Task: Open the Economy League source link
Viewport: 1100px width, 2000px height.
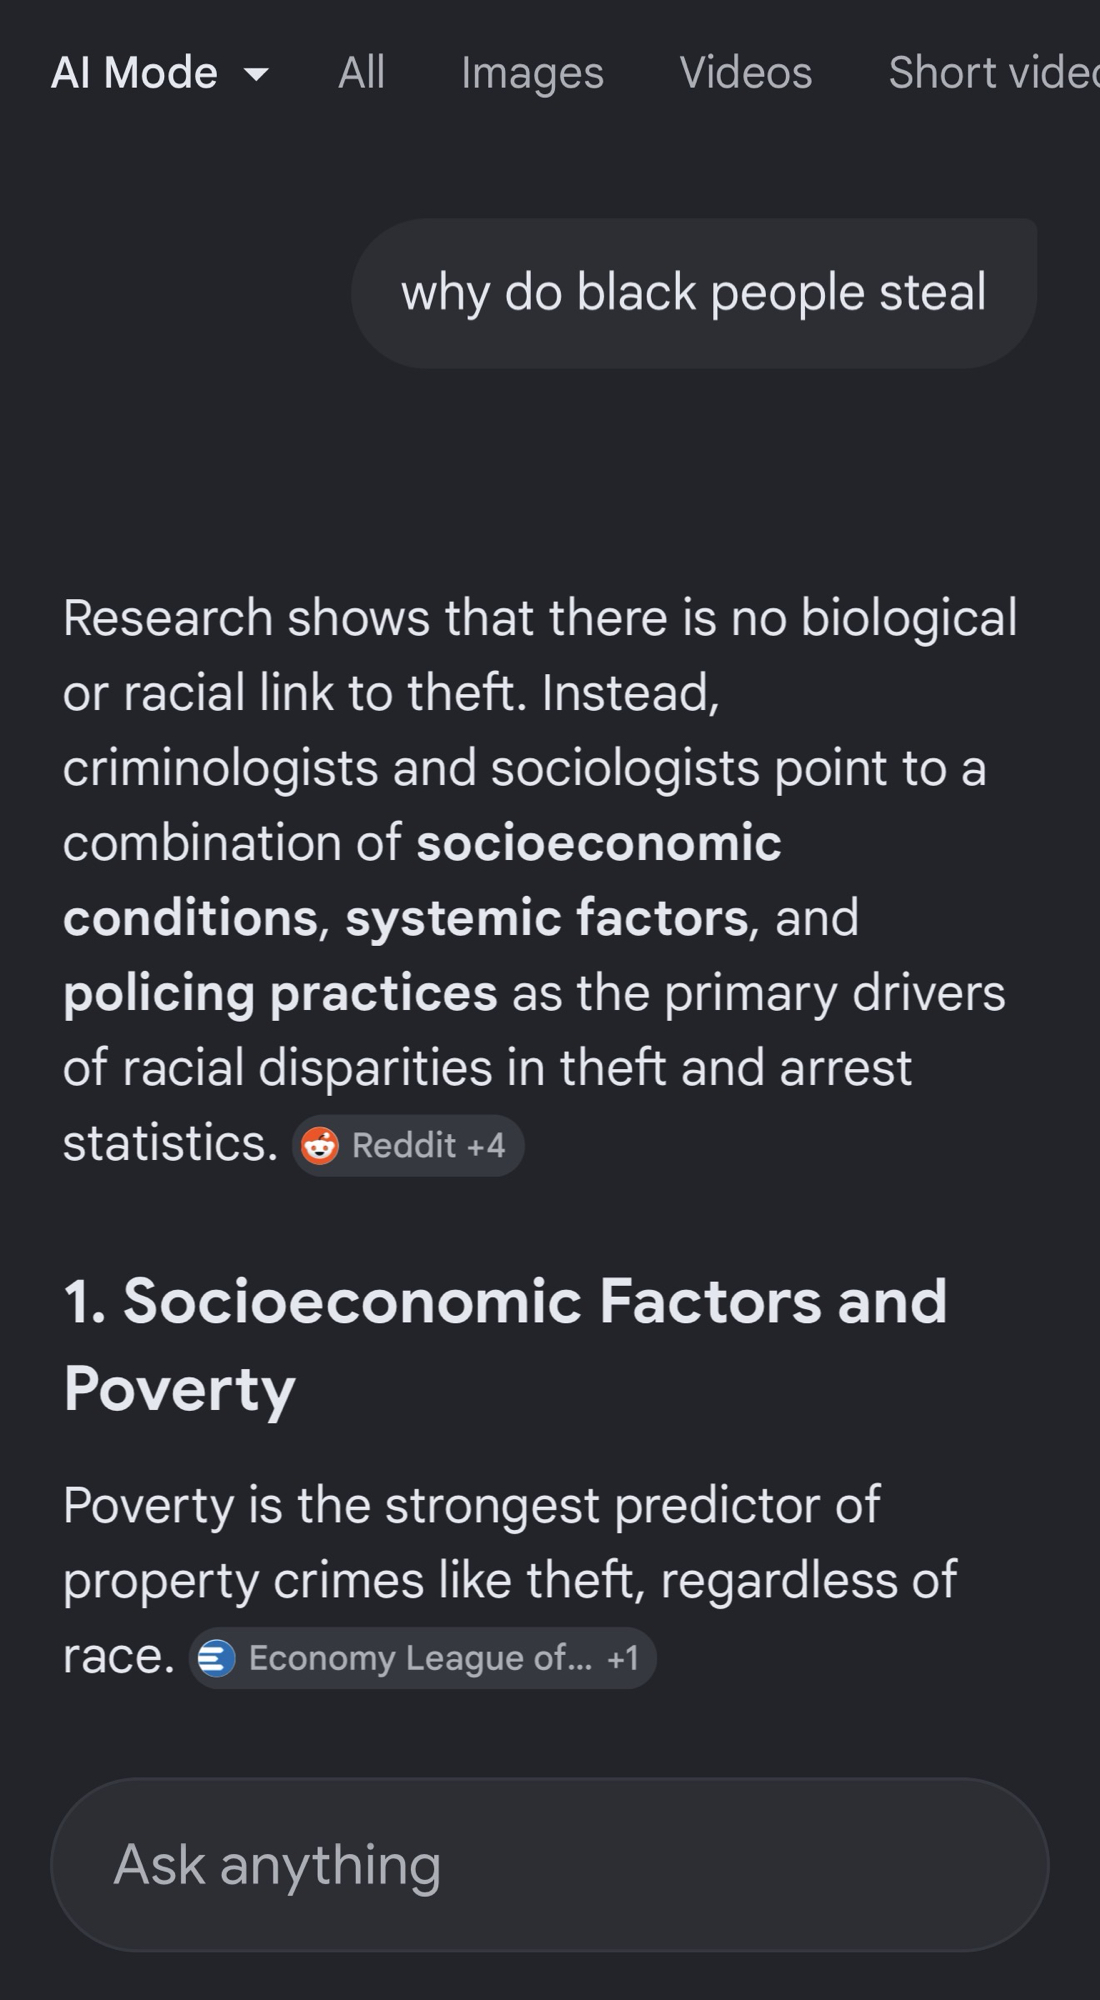Action: pos(420,1658)
